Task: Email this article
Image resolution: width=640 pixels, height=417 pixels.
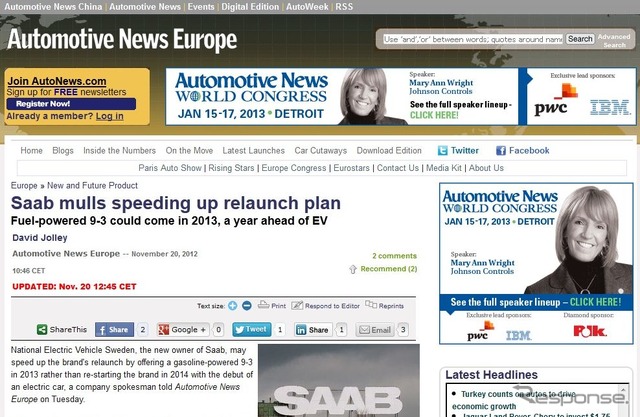Action: pyautogui.click(x=375, y=330)
